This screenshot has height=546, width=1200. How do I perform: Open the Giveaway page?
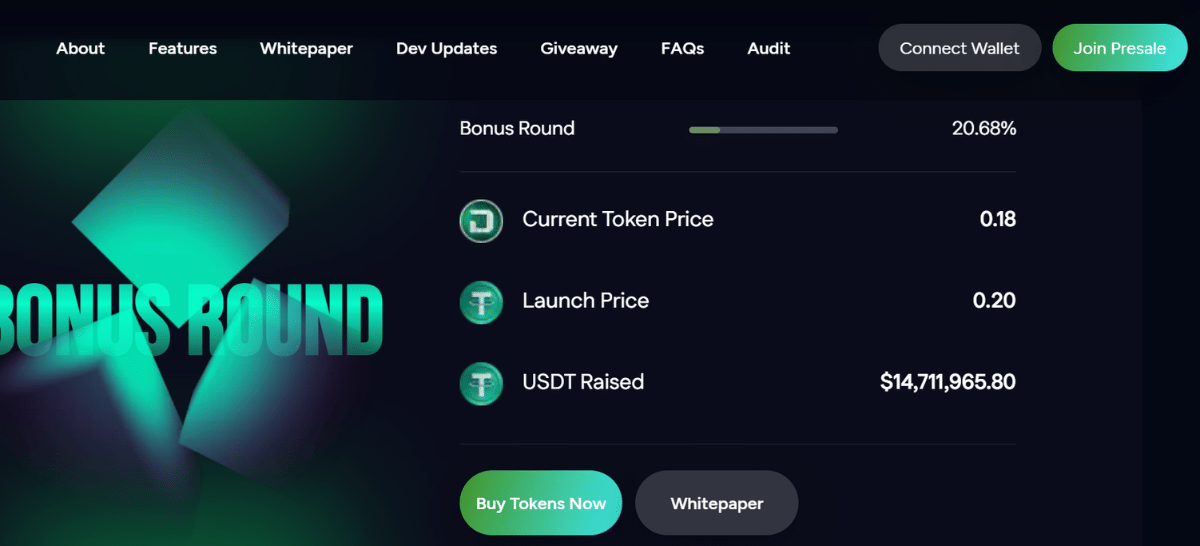click(579, 48)
